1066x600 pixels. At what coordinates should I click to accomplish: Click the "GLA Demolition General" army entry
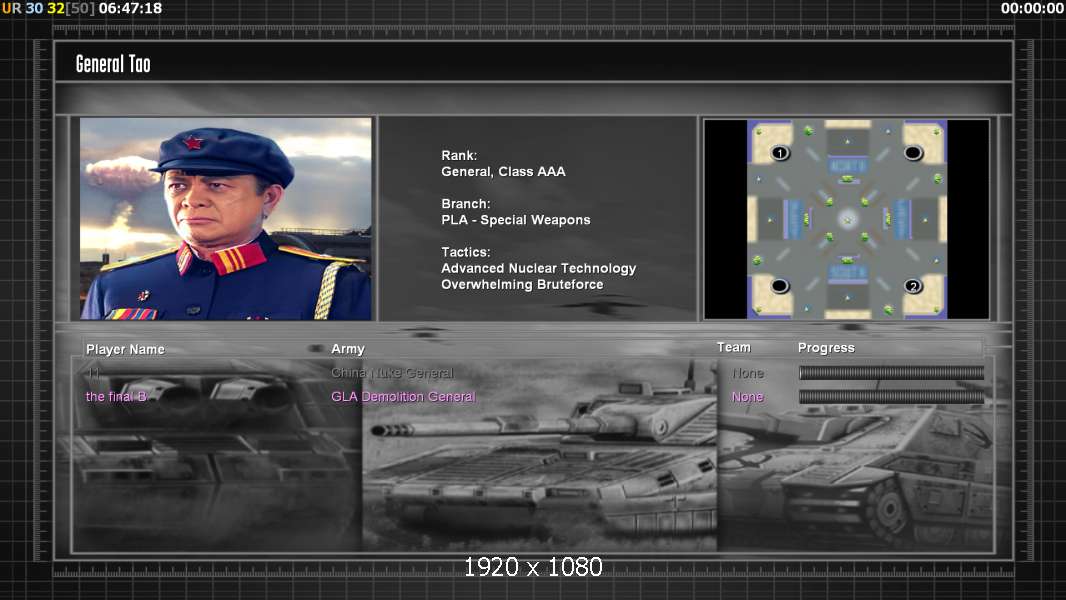[x=403, y=397]
